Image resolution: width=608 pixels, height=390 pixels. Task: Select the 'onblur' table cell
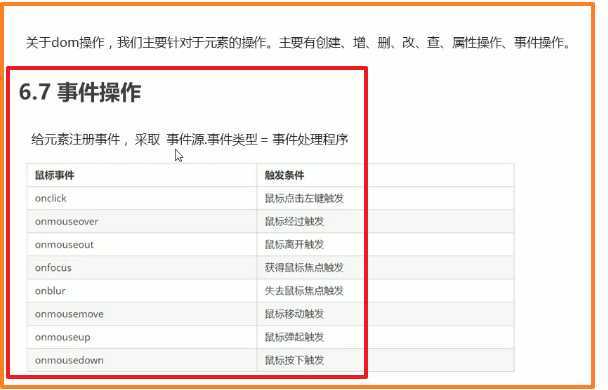pos(142,291)
